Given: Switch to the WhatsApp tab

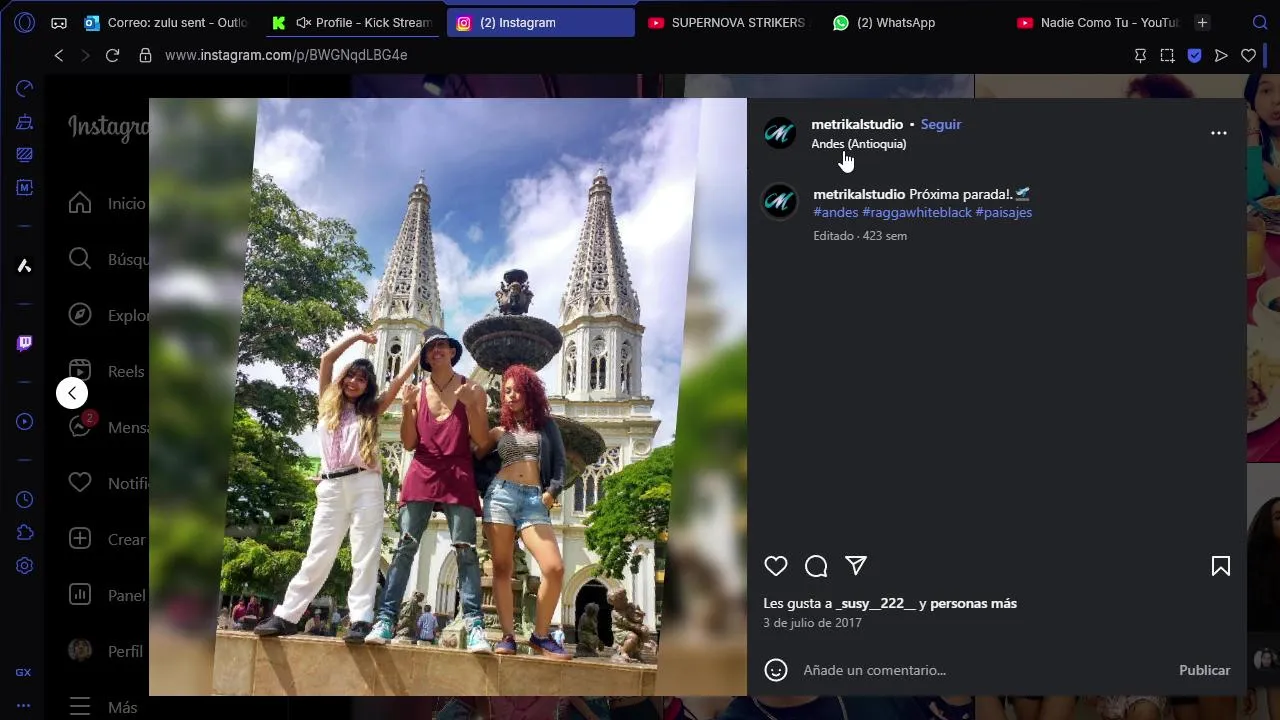Looking at the screenshot, I should (913, 22).
